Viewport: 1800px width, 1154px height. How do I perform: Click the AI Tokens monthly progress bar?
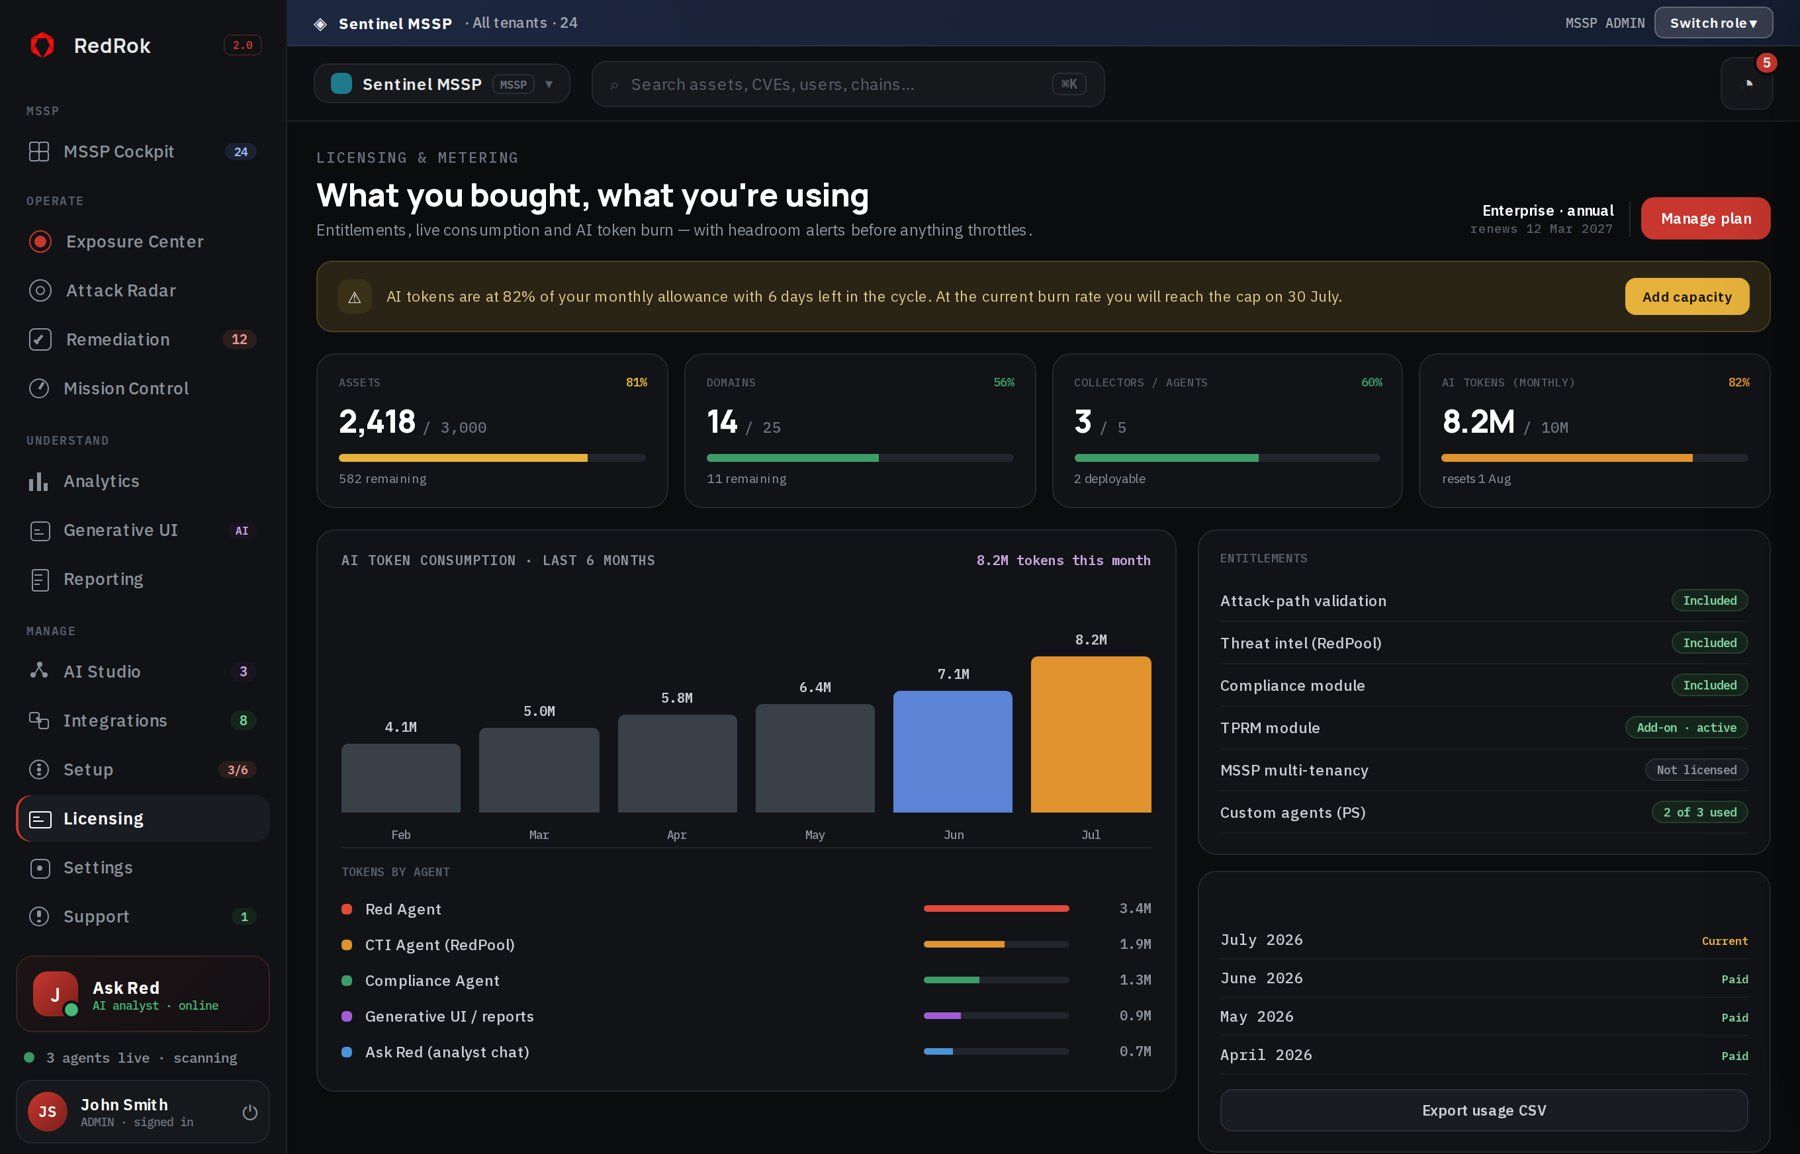[x=1594, y=458]
